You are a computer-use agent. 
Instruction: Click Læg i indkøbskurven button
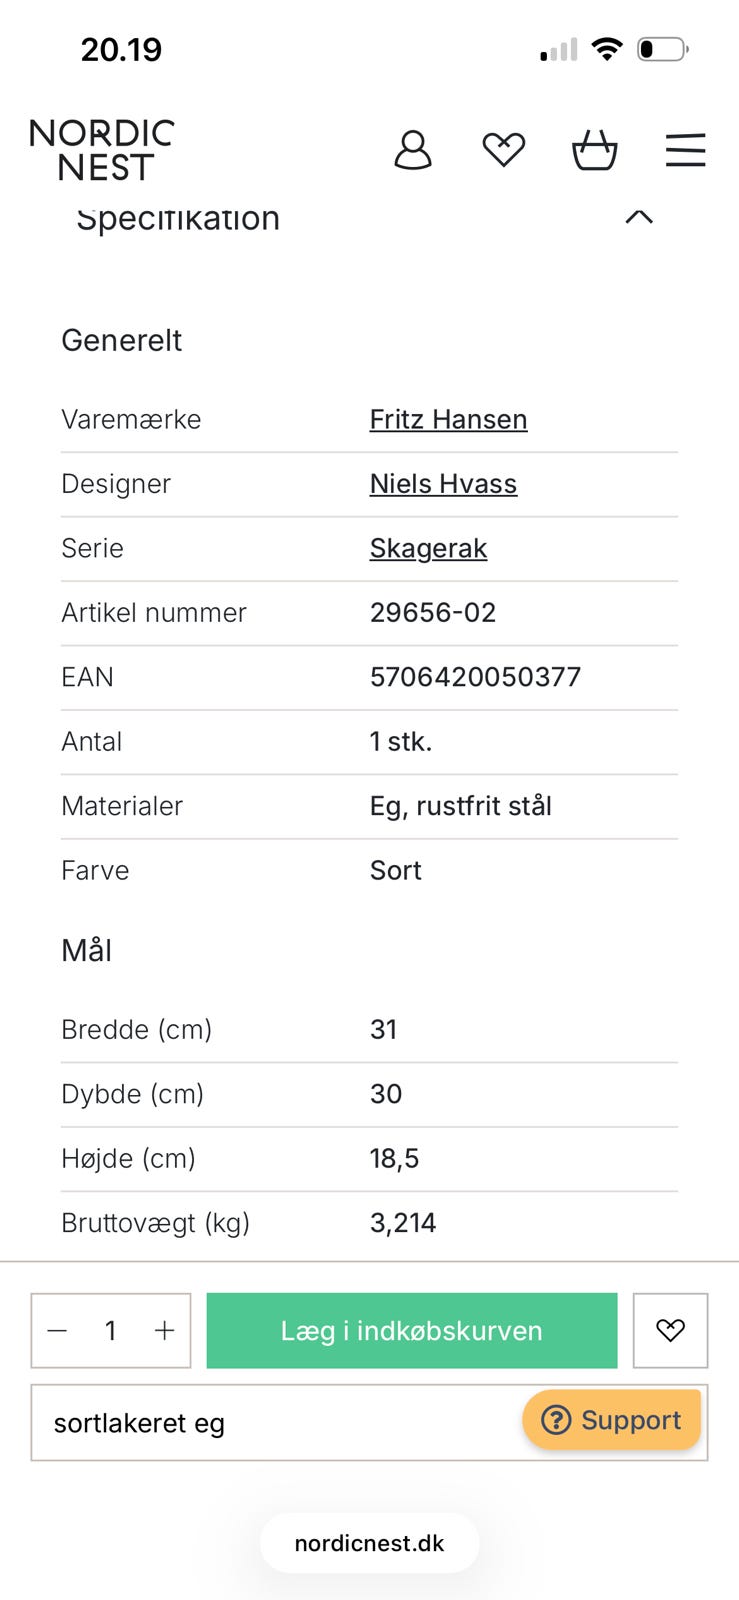pos(412,1330)
